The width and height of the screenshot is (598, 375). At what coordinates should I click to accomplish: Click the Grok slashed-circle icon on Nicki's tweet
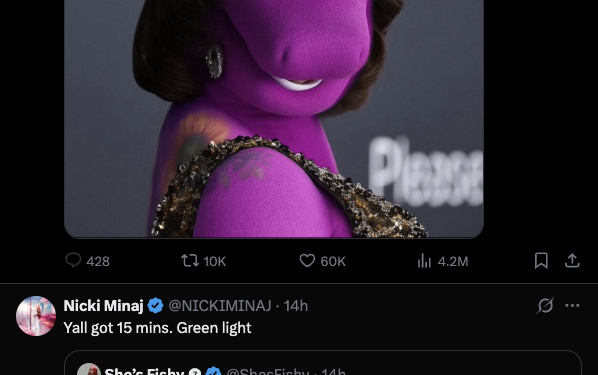point(545,306)
